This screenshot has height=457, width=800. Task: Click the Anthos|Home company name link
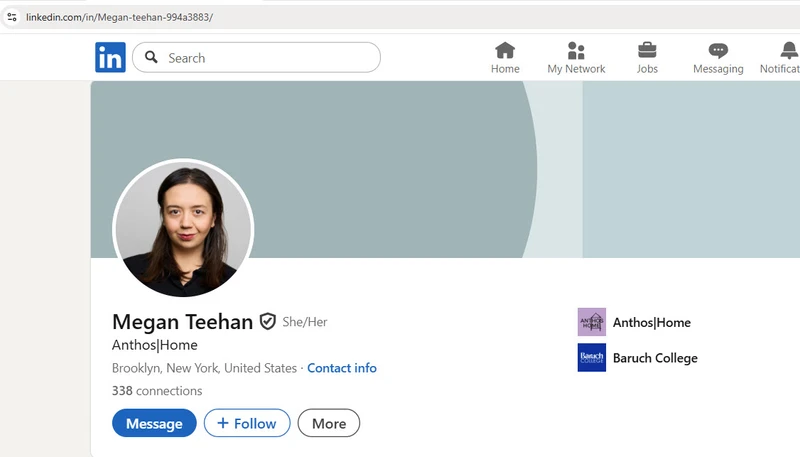652,322
